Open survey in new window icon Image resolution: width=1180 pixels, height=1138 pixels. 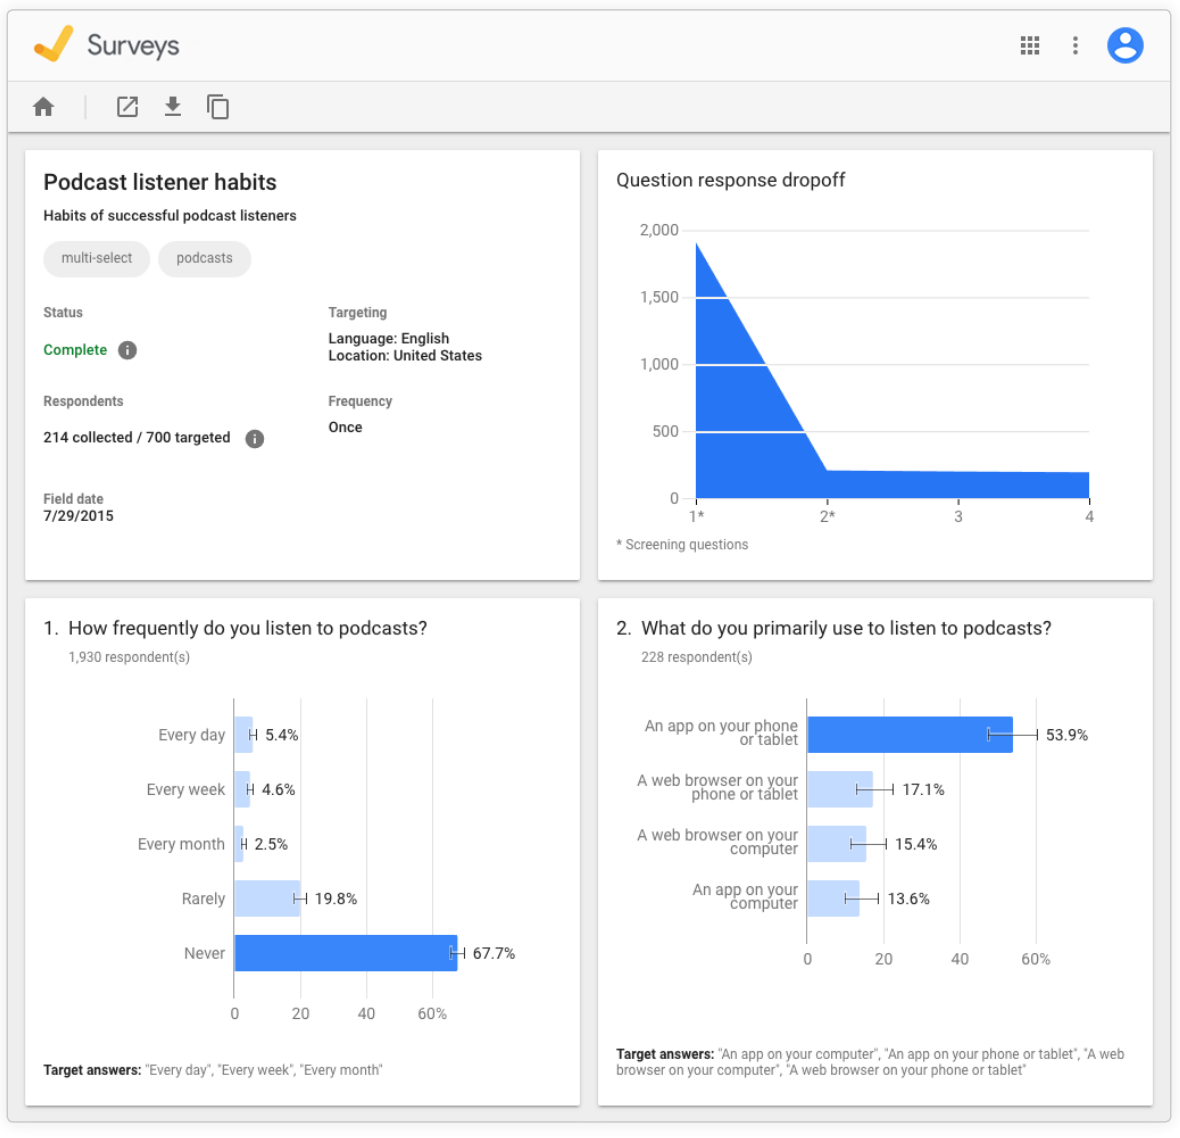[127, 107]
